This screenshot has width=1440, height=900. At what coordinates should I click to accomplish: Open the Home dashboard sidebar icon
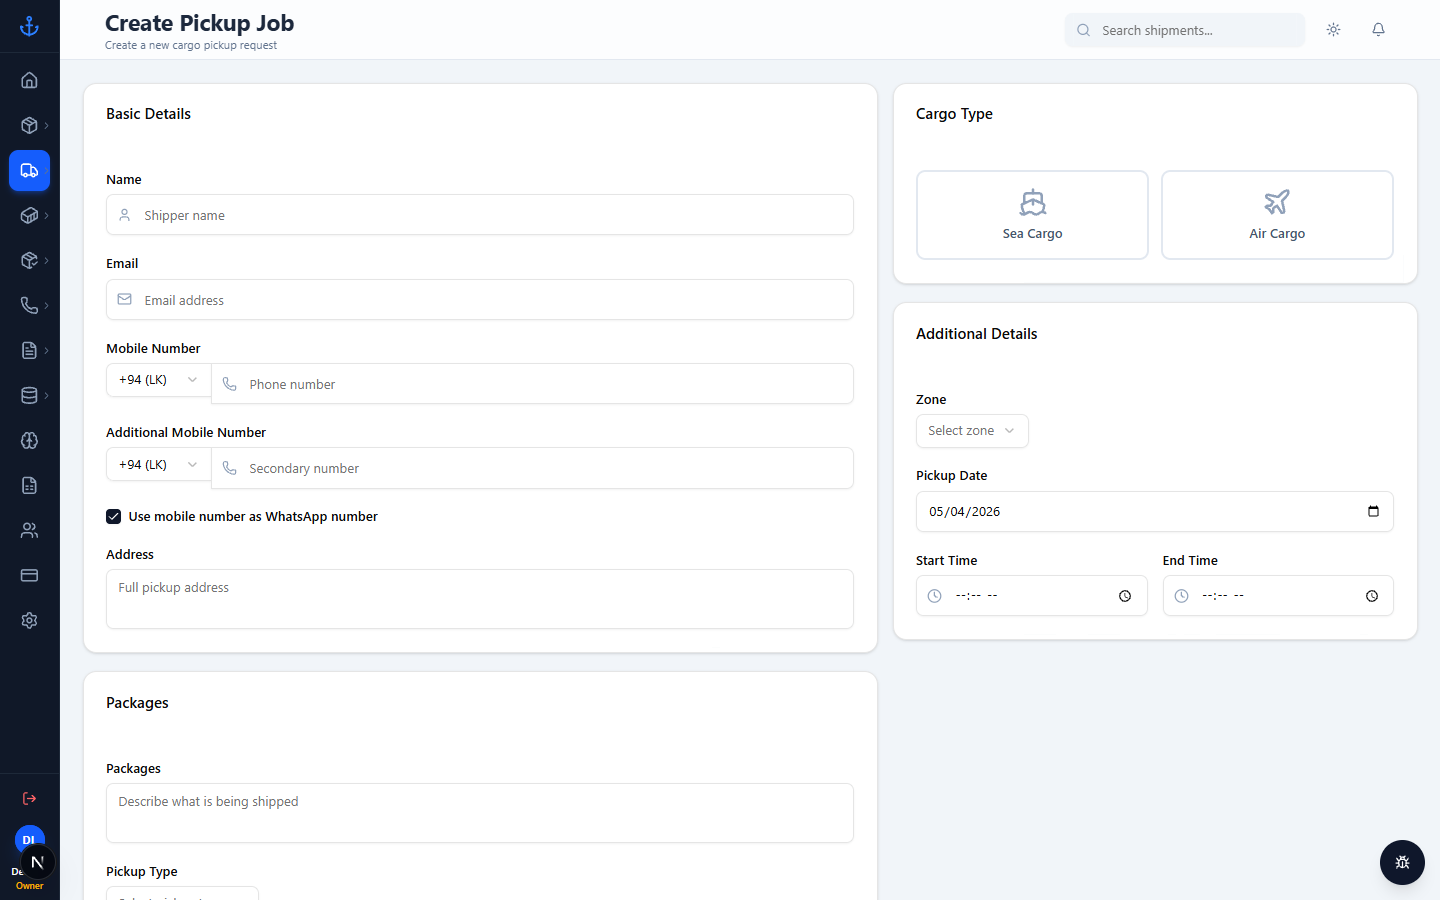[x=29, y=80]
